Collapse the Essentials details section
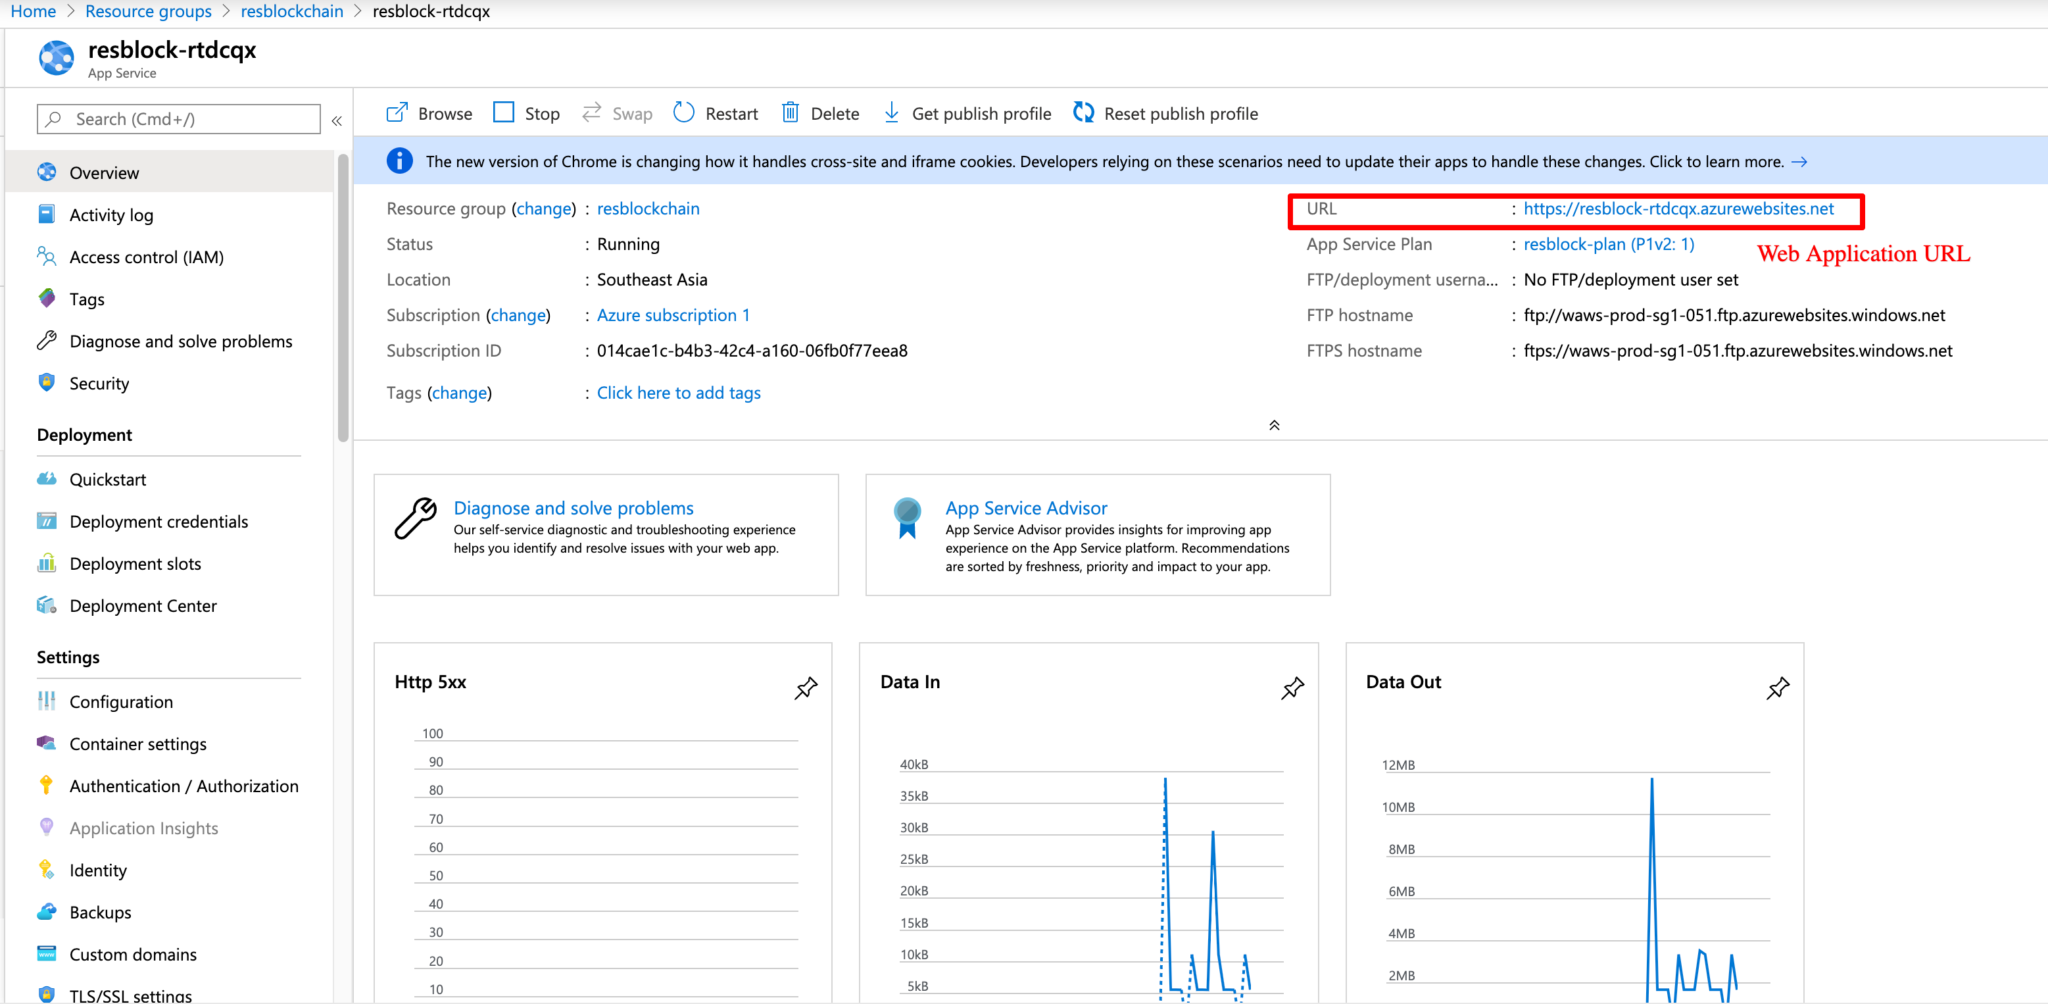Viewport: 2048px width, 1004px height. tap(1274, 424)
